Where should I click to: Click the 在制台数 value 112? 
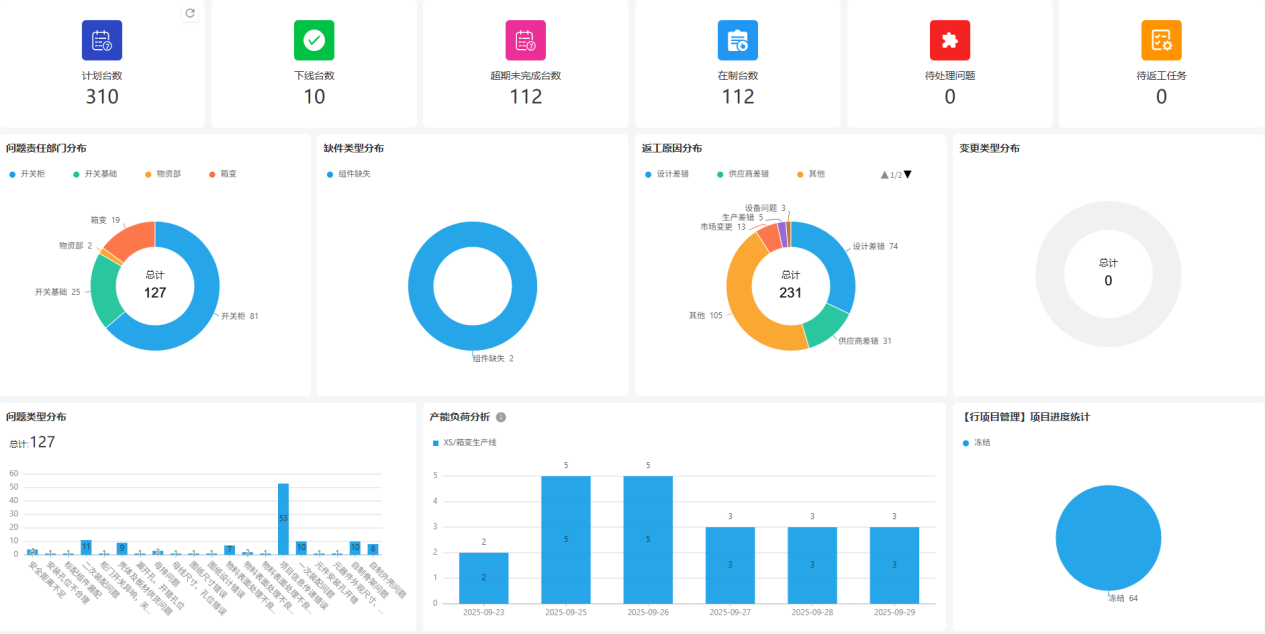pyautogui.click(x=738, y=97)
